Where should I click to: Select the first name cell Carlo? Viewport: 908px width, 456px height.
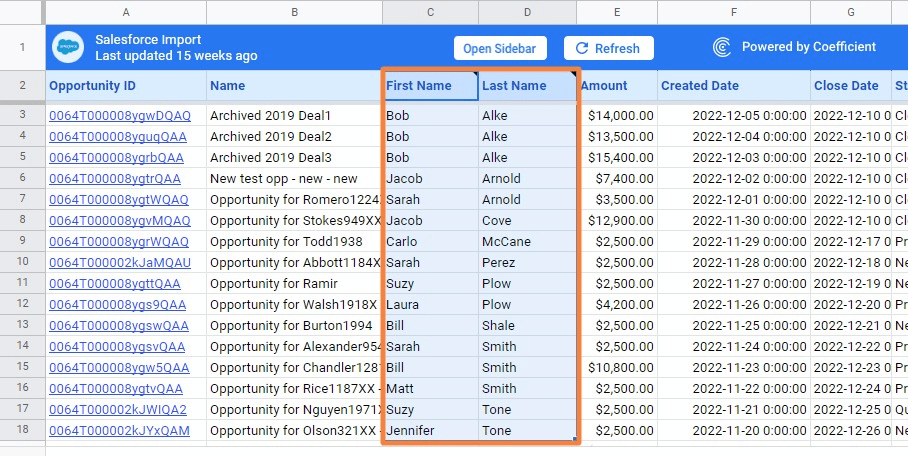[430, 241]
